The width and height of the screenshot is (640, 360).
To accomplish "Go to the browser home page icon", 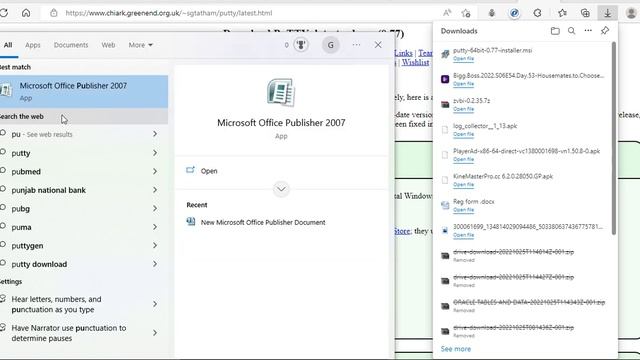I will (26, 13).
